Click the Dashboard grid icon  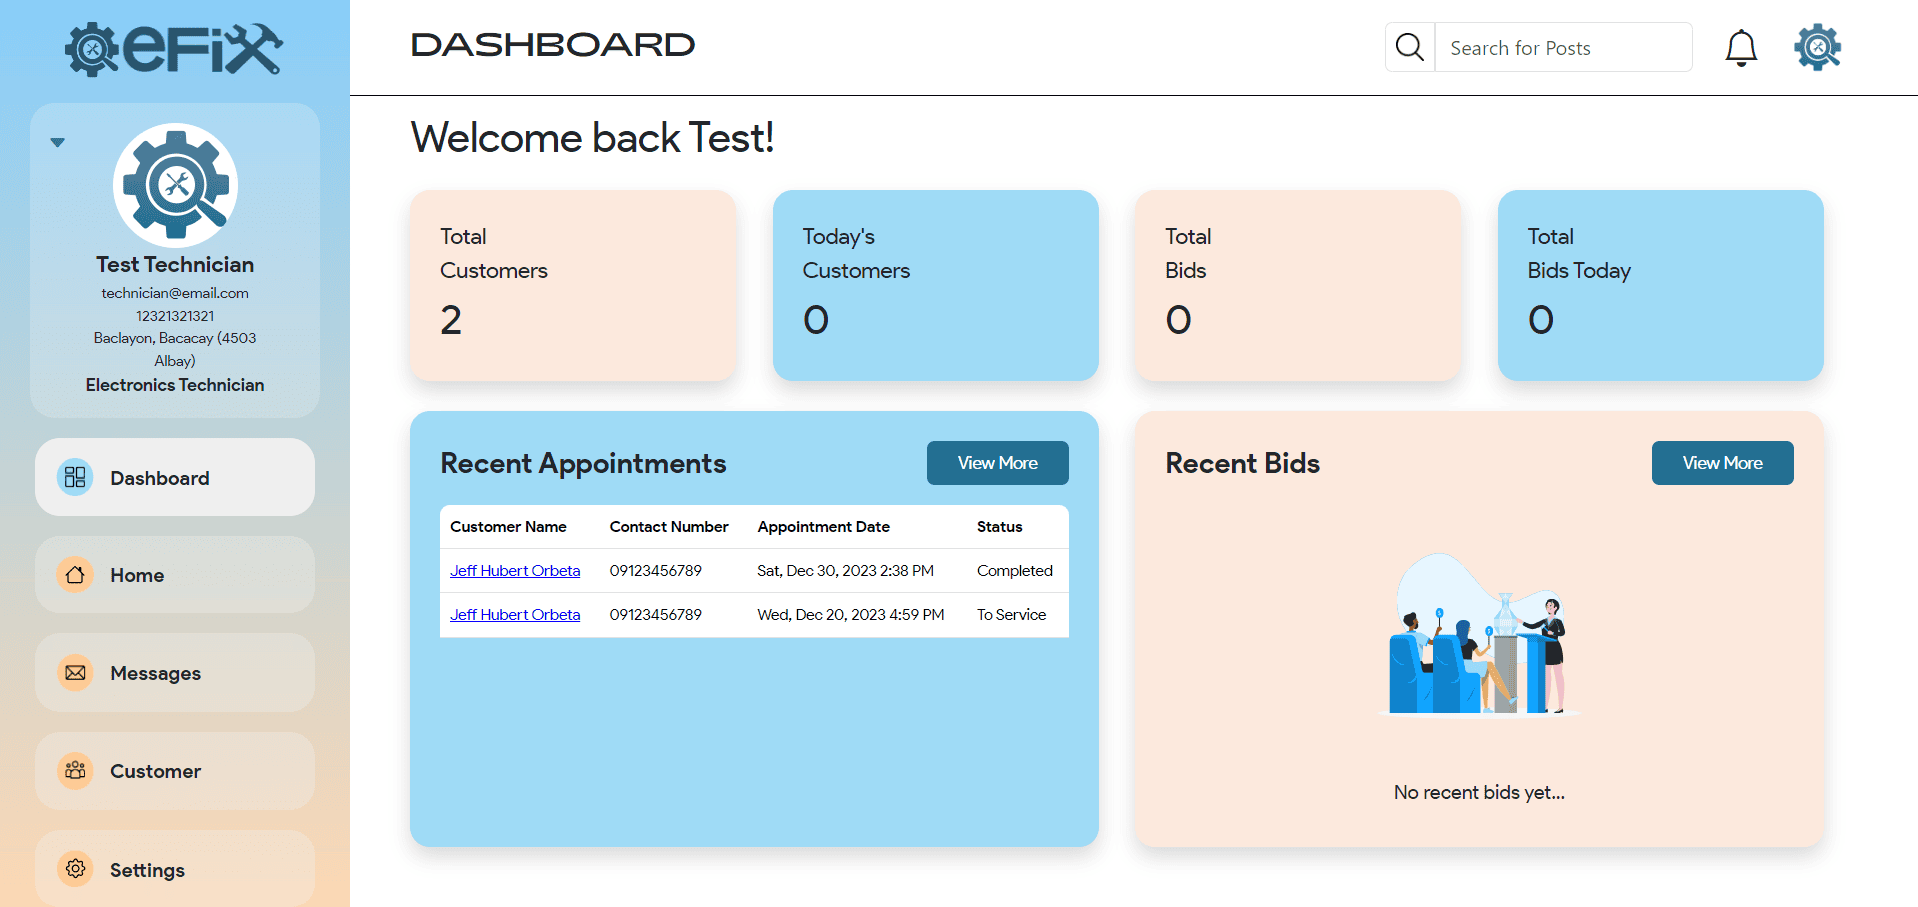75,477
